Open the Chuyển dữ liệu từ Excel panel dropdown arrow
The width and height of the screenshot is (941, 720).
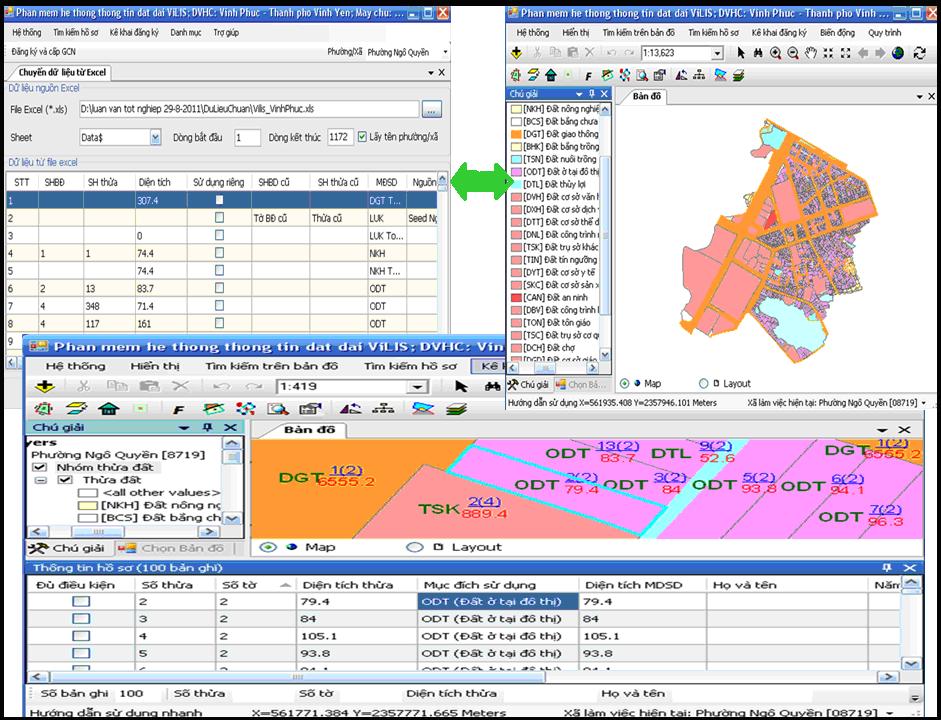(431, 73)
